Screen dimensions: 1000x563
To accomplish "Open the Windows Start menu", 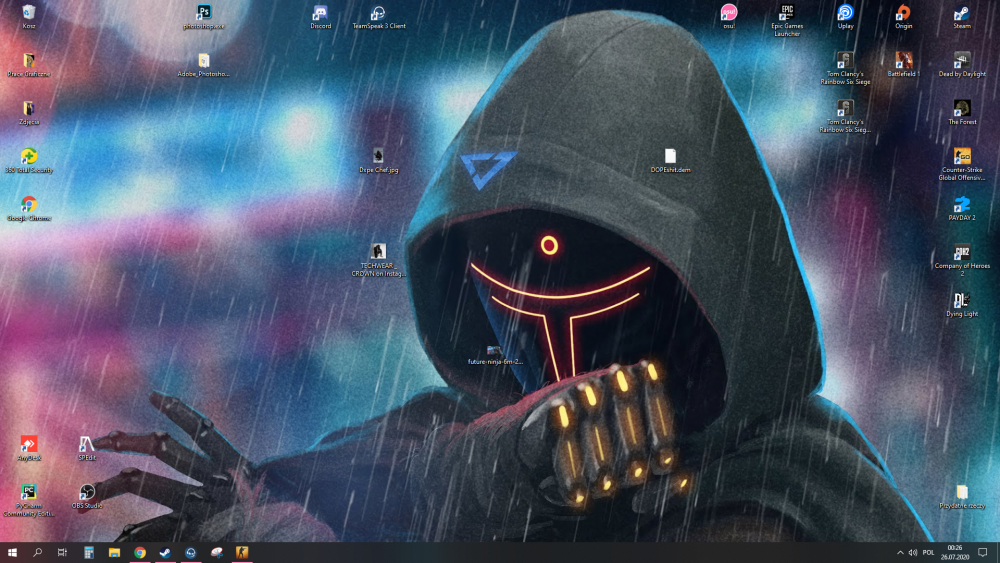I will [12, 552].
